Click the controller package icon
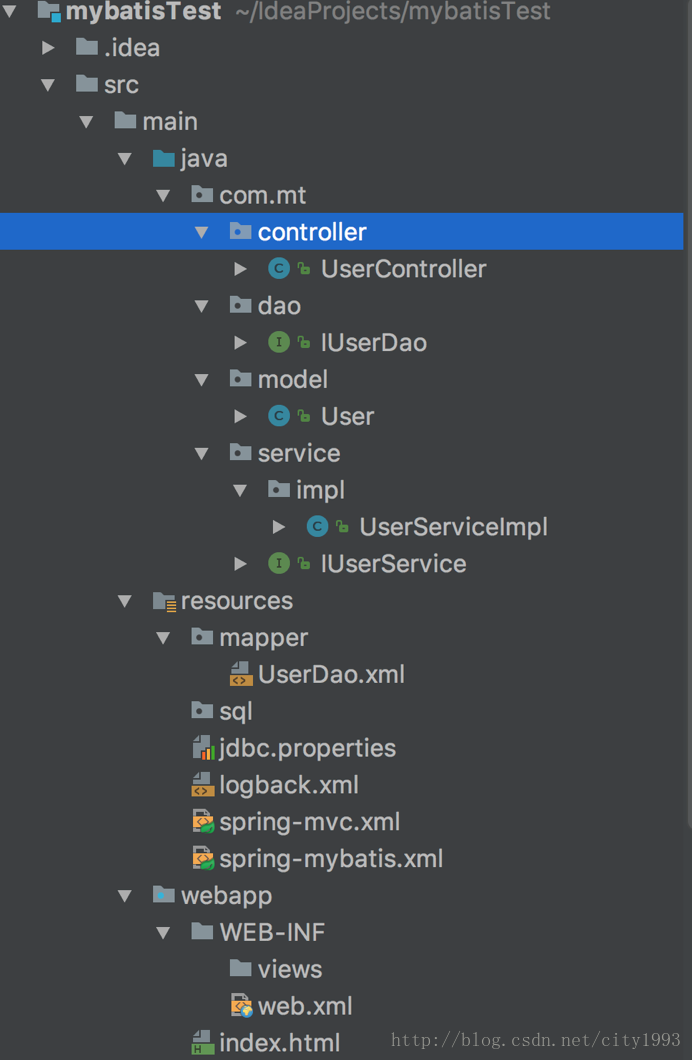Image resolution: width=692 pixels, height=1060 pixels. click(241, 231)
